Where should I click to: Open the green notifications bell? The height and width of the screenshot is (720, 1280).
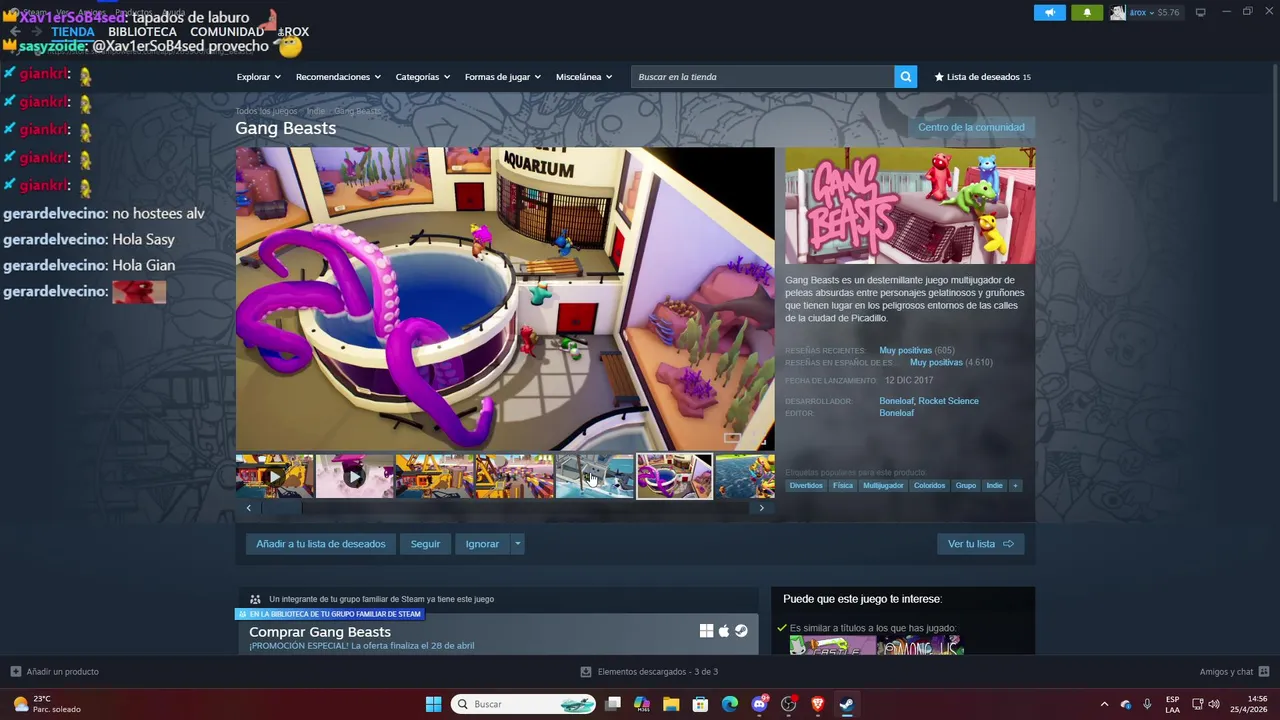(1087, 12)
